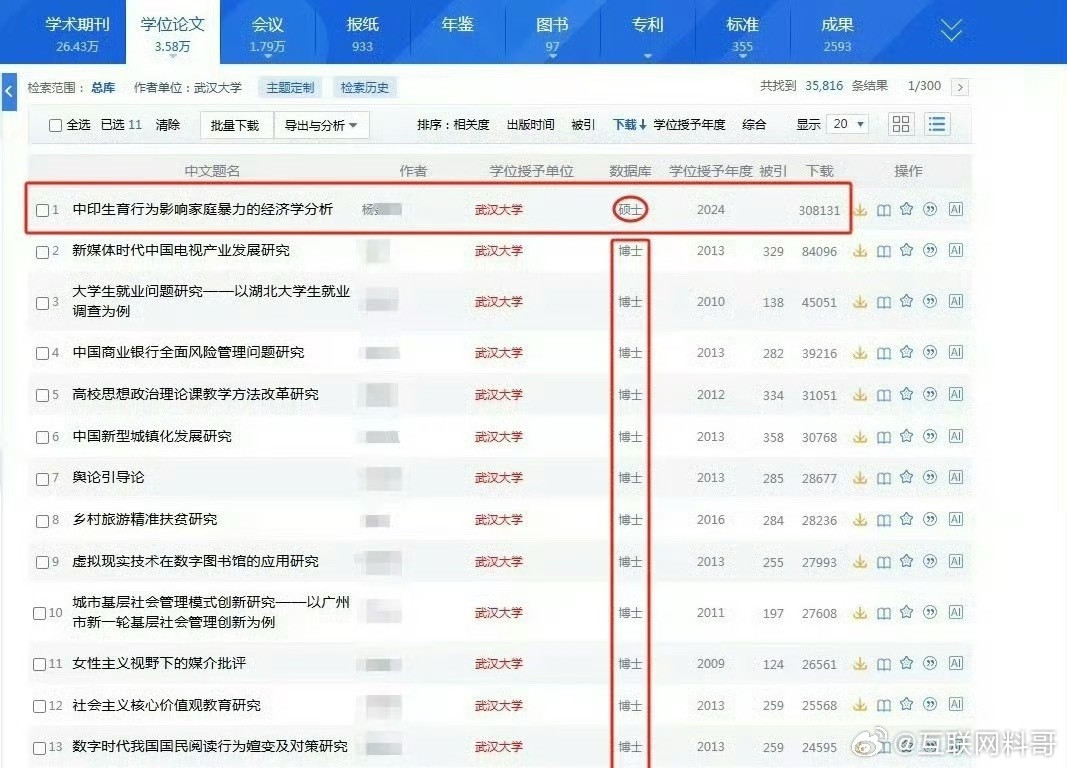Download icon for 舆论引导论 row

[860, 478]
